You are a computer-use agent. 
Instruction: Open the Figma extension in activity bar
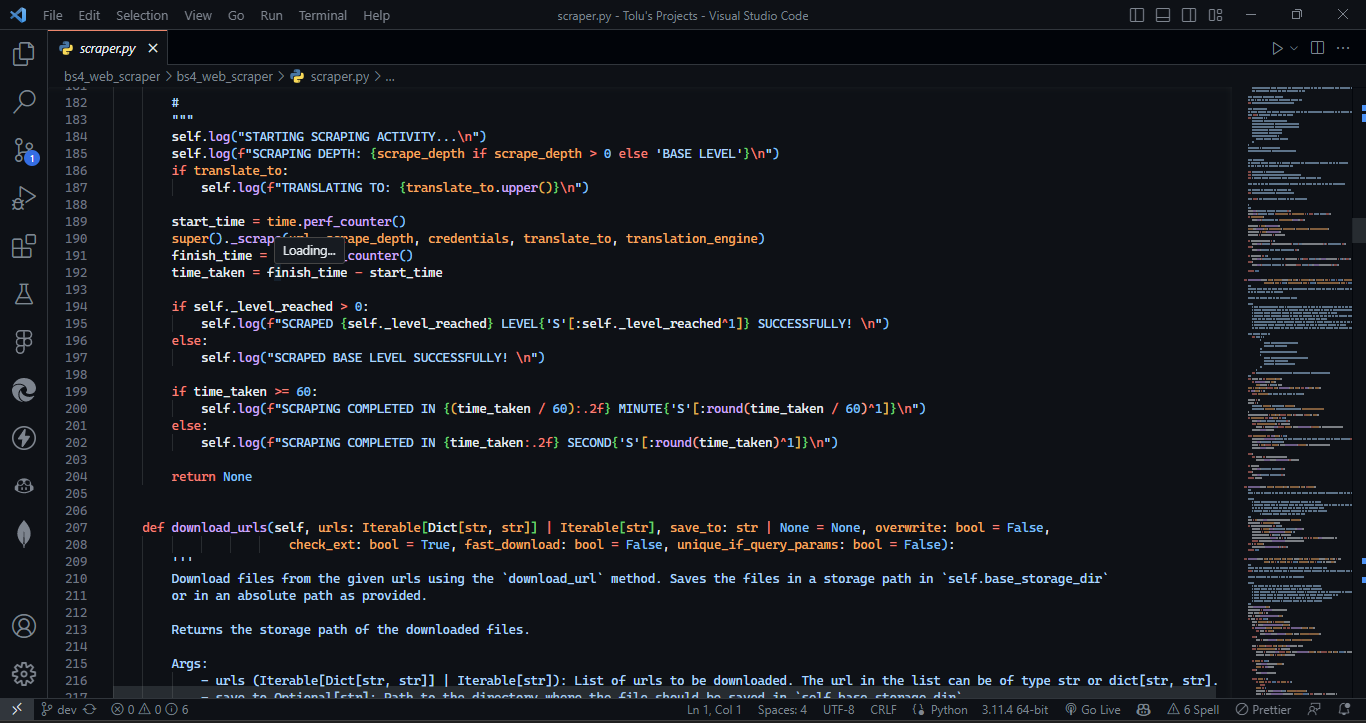point(23,342)
